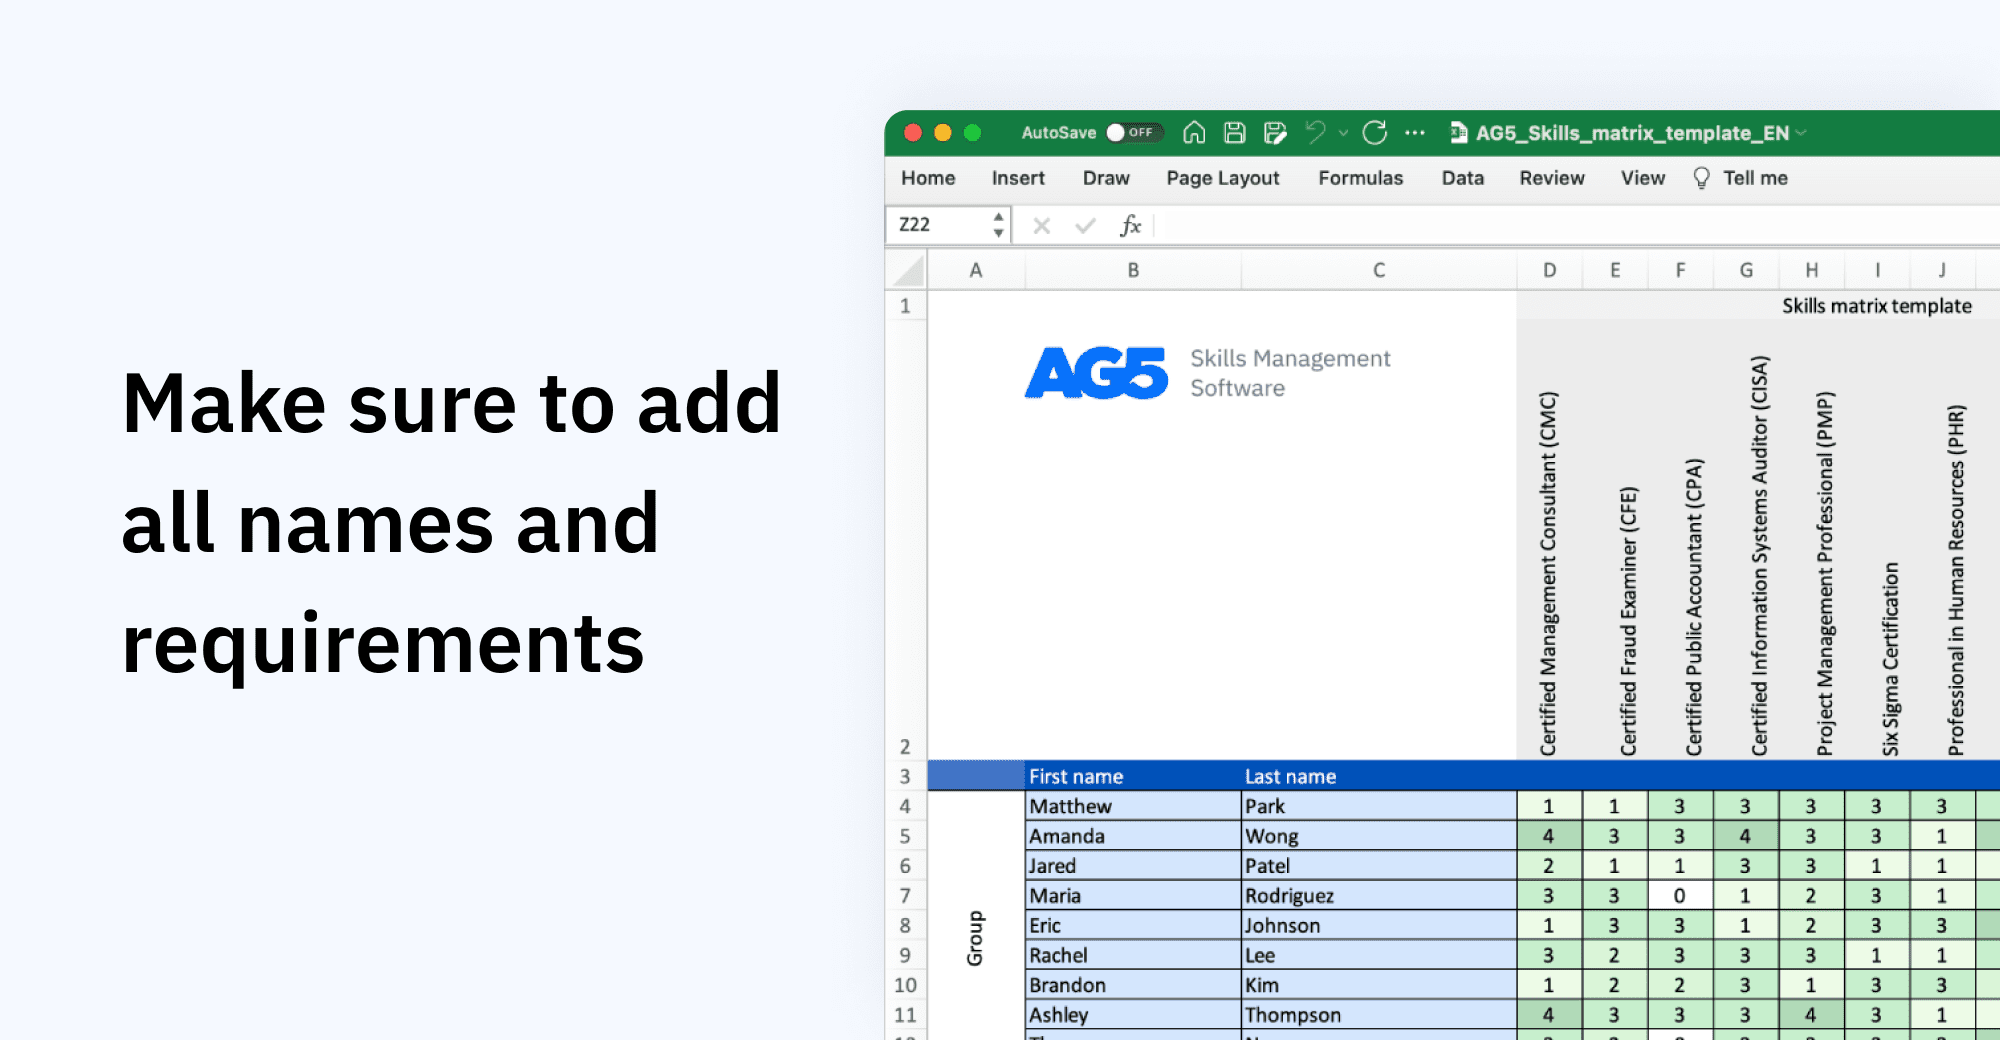Open the Review menu tab
2000x1040 pixels.
(x=1552, y=178)
